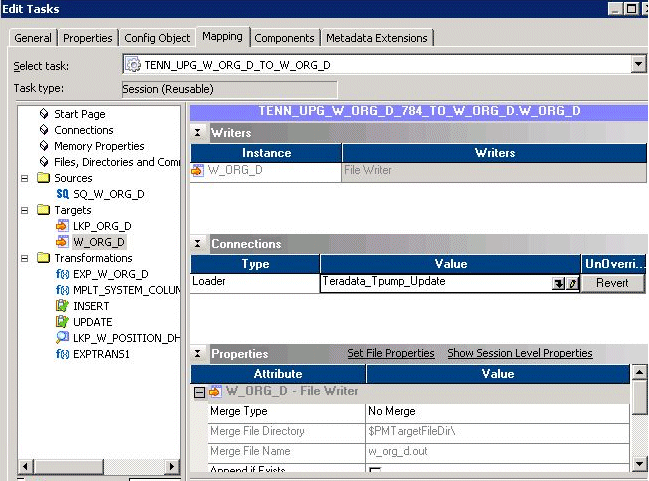This screenshot has width=649, height=481.
Task: Open the Config Object tab
Action: click(157, 38)
